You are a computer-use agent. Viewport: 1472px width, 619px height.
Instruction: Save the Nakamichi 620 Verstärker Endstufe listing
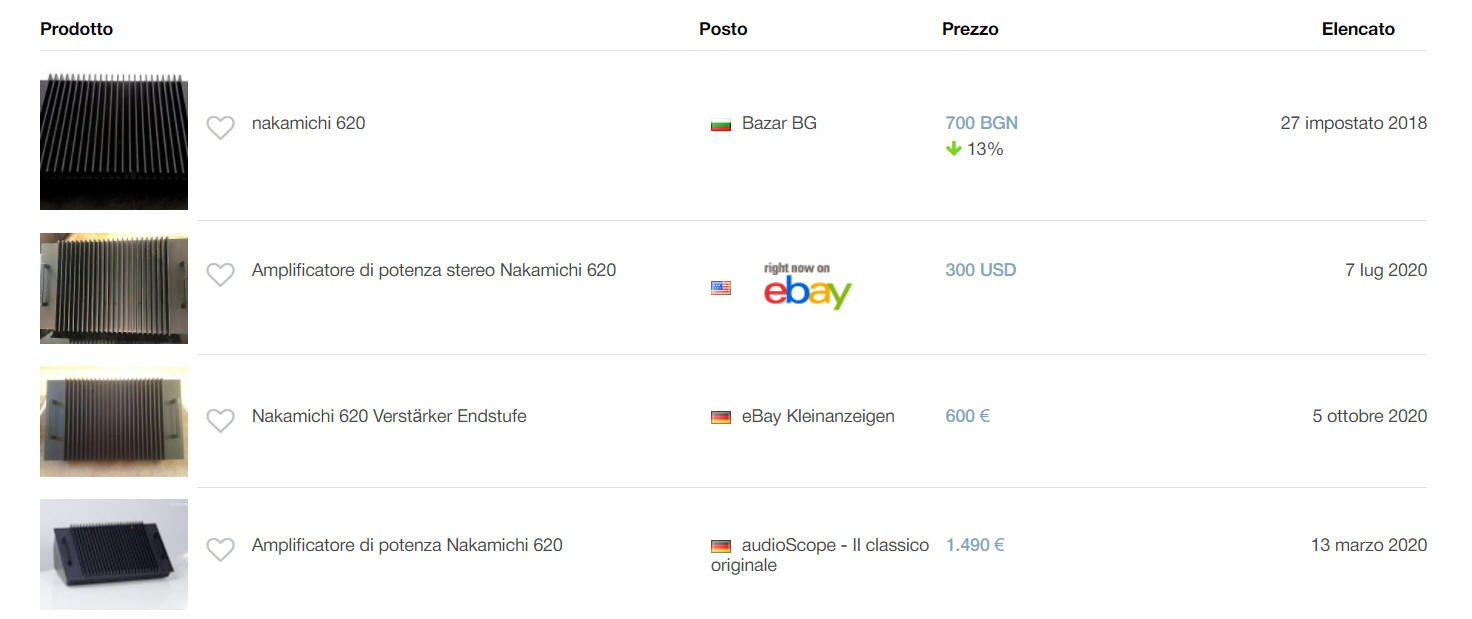[220, 420]
